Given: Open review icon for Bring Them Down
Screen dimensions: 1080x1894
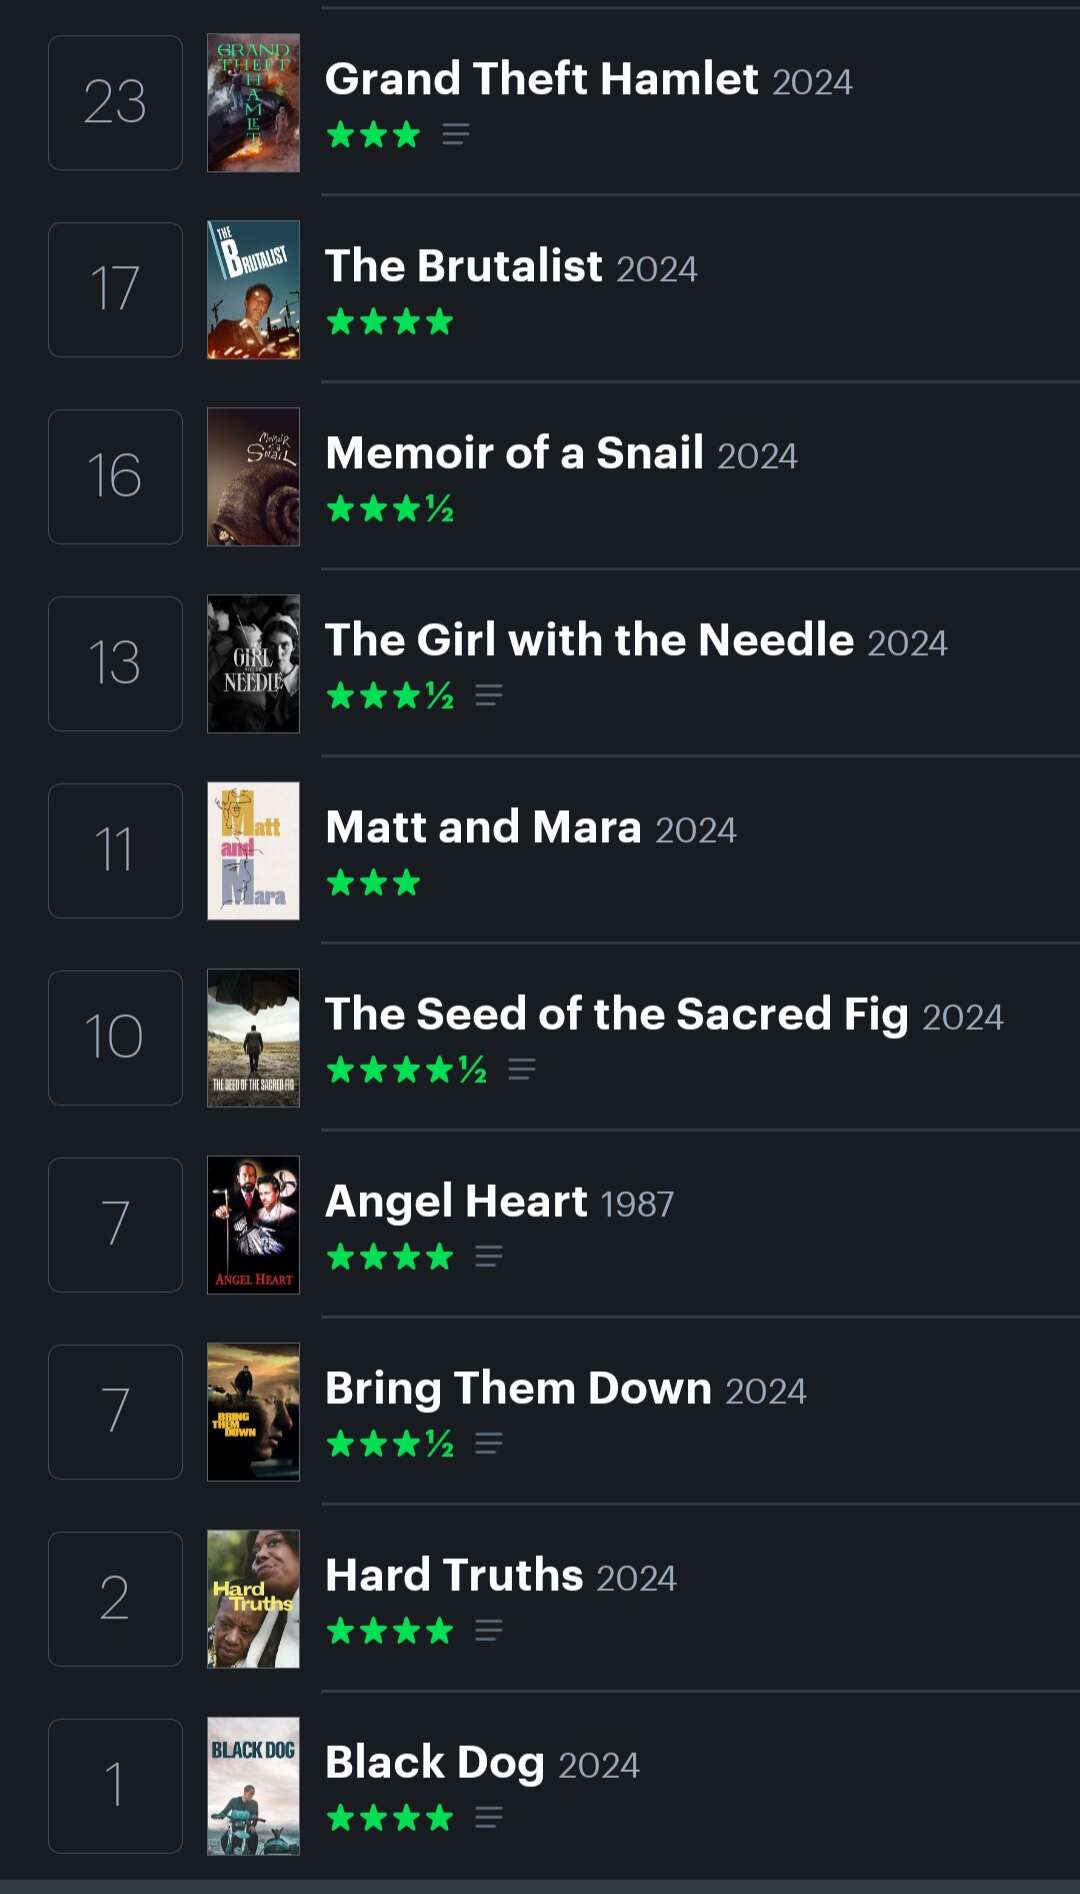Looking at the screenshot, I should [489, 1443].
